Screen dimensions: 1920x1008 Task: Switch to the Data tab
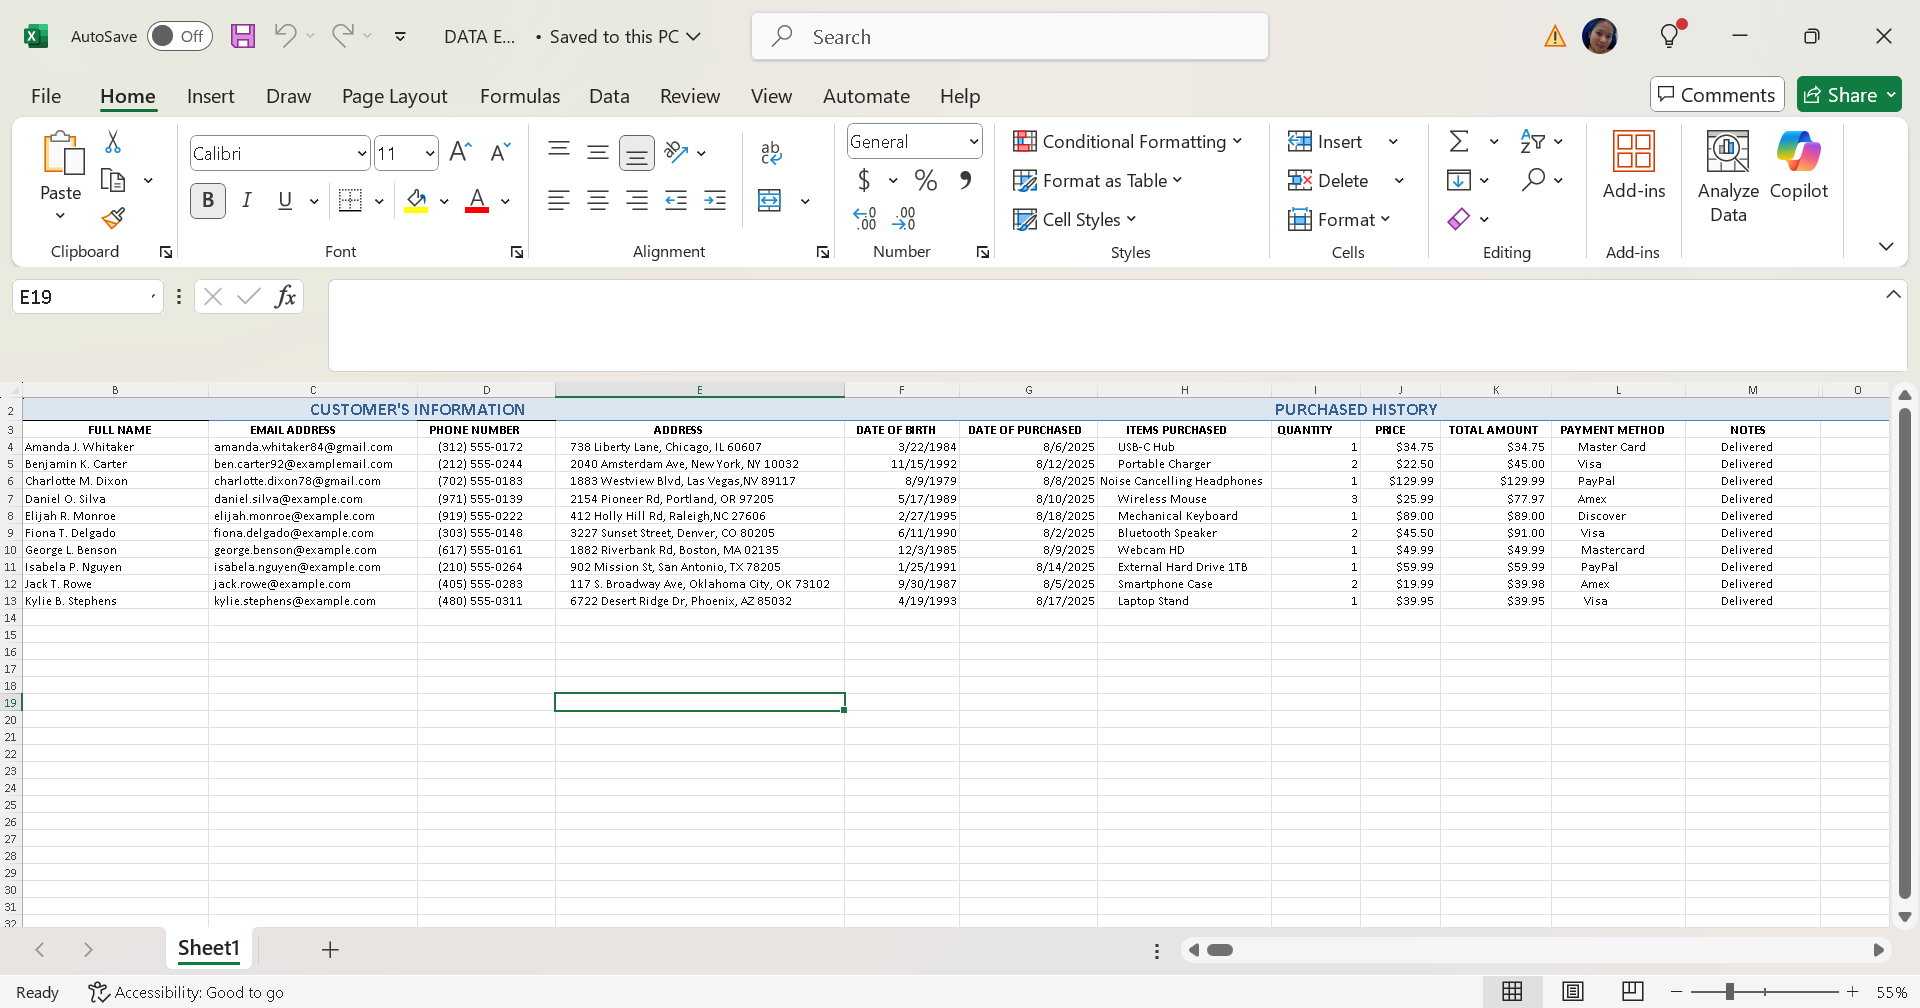click(609, 96)
